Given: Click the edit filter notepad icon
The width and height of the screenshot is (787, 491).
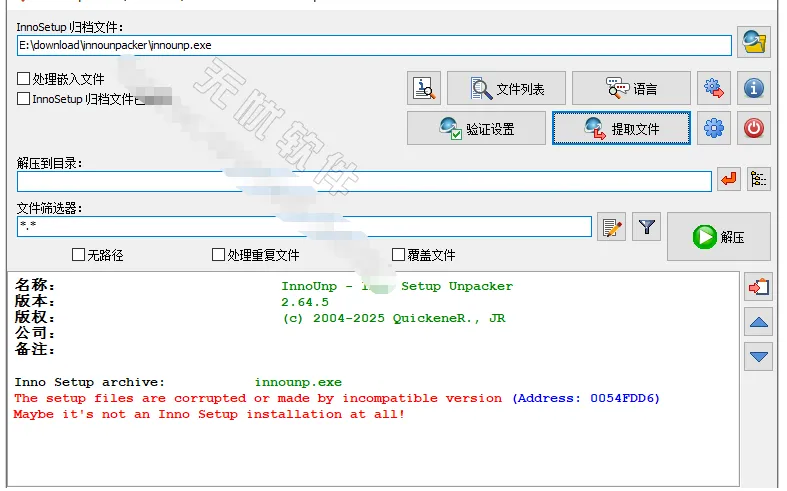Looking at the screenshot, I should point(611,227).
